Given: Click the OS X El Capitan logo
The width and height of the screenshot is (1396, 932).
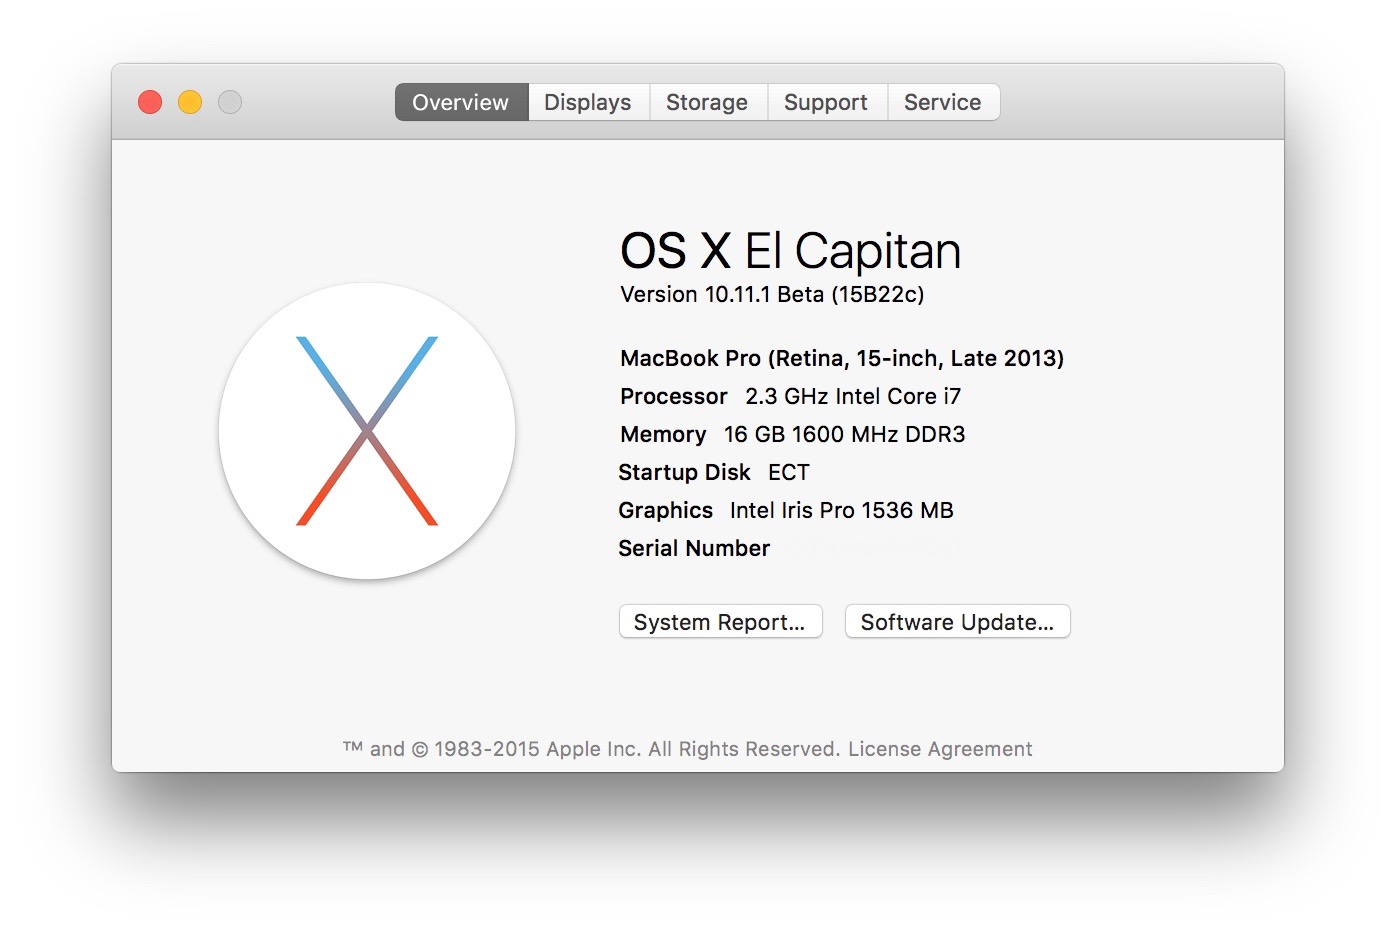Looking at the screenshot, I should pyautogui.click(x=367, y=431).
